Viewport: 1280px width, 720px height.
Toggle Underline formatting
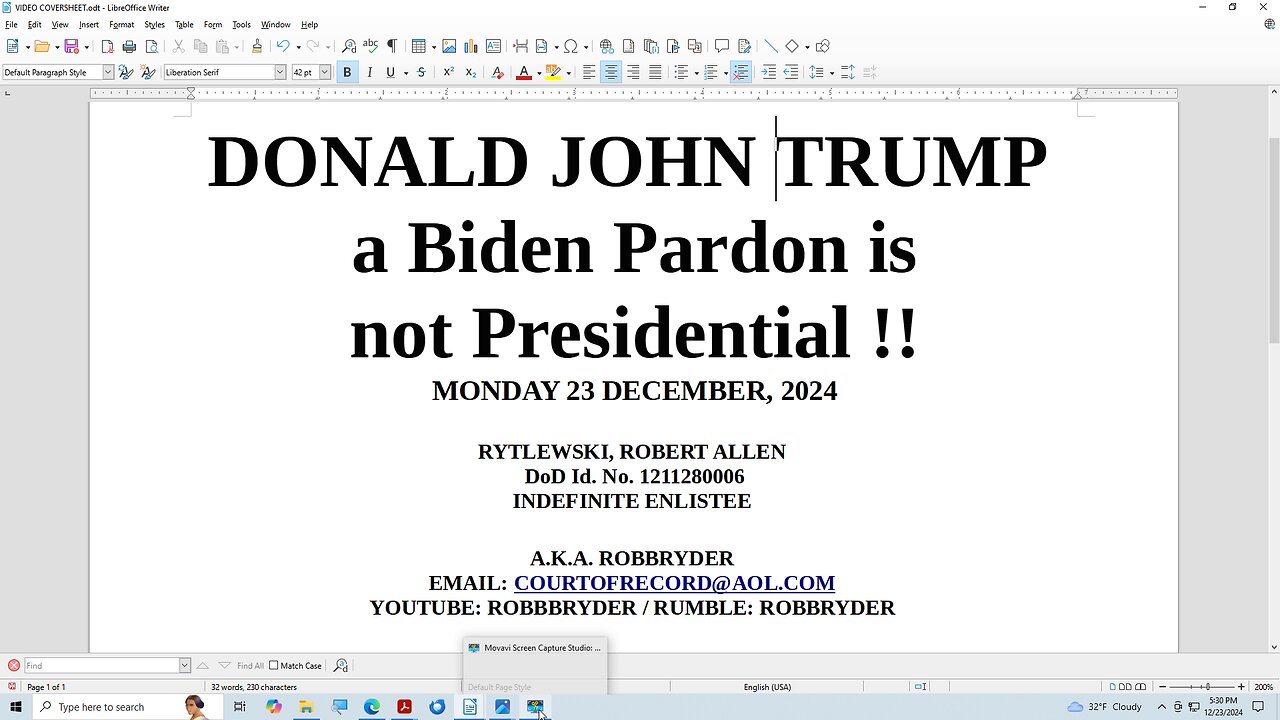pyautogui.click(x=390, y=72)
